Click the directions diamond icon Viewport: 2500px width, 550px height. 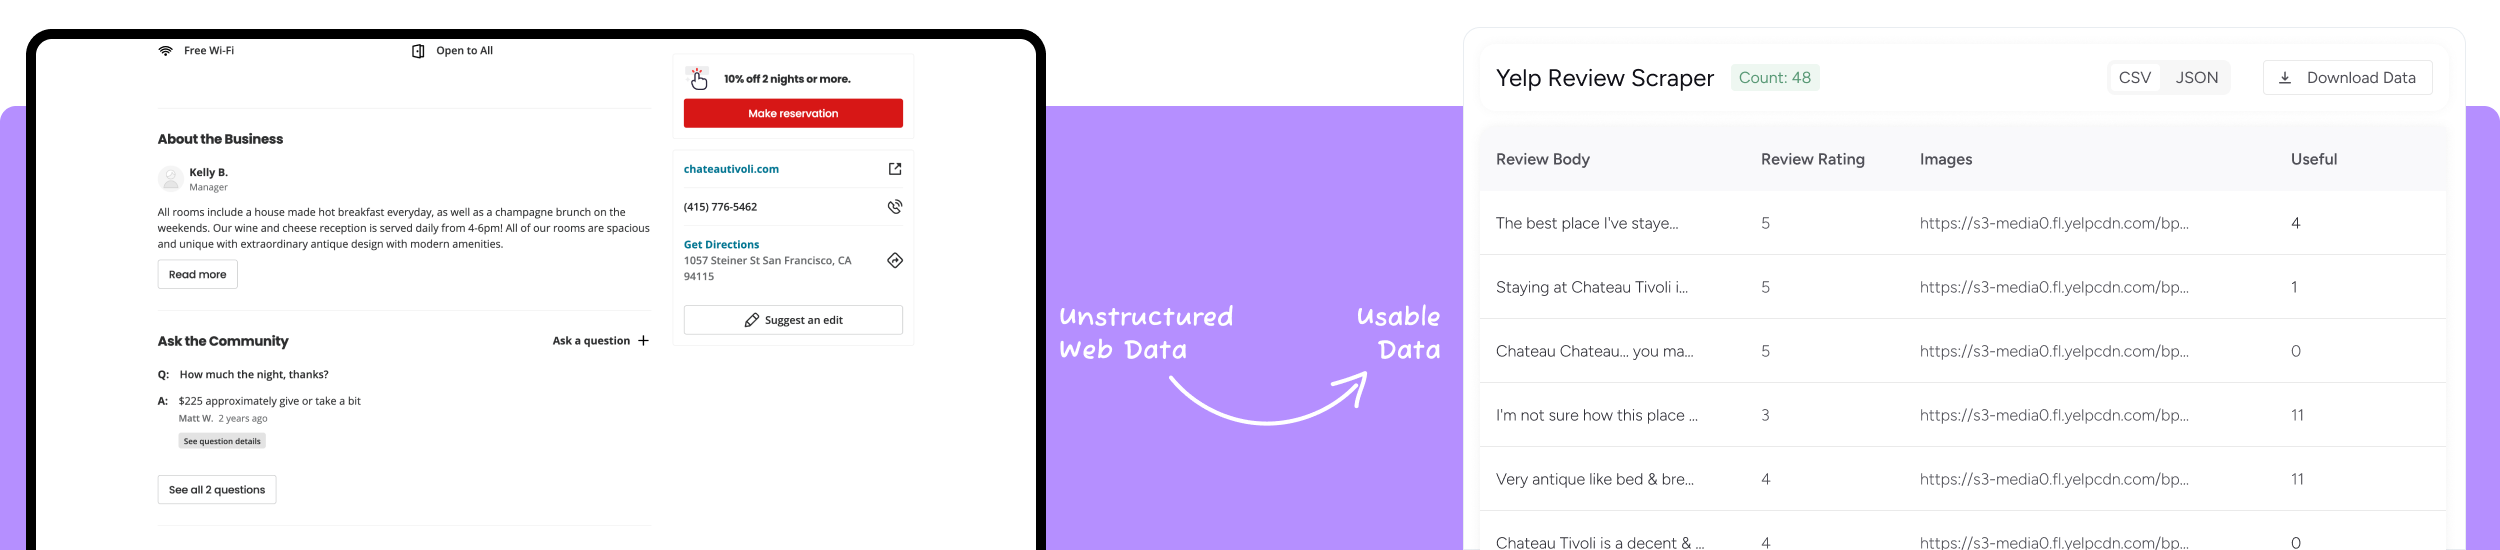click(895, 260)
